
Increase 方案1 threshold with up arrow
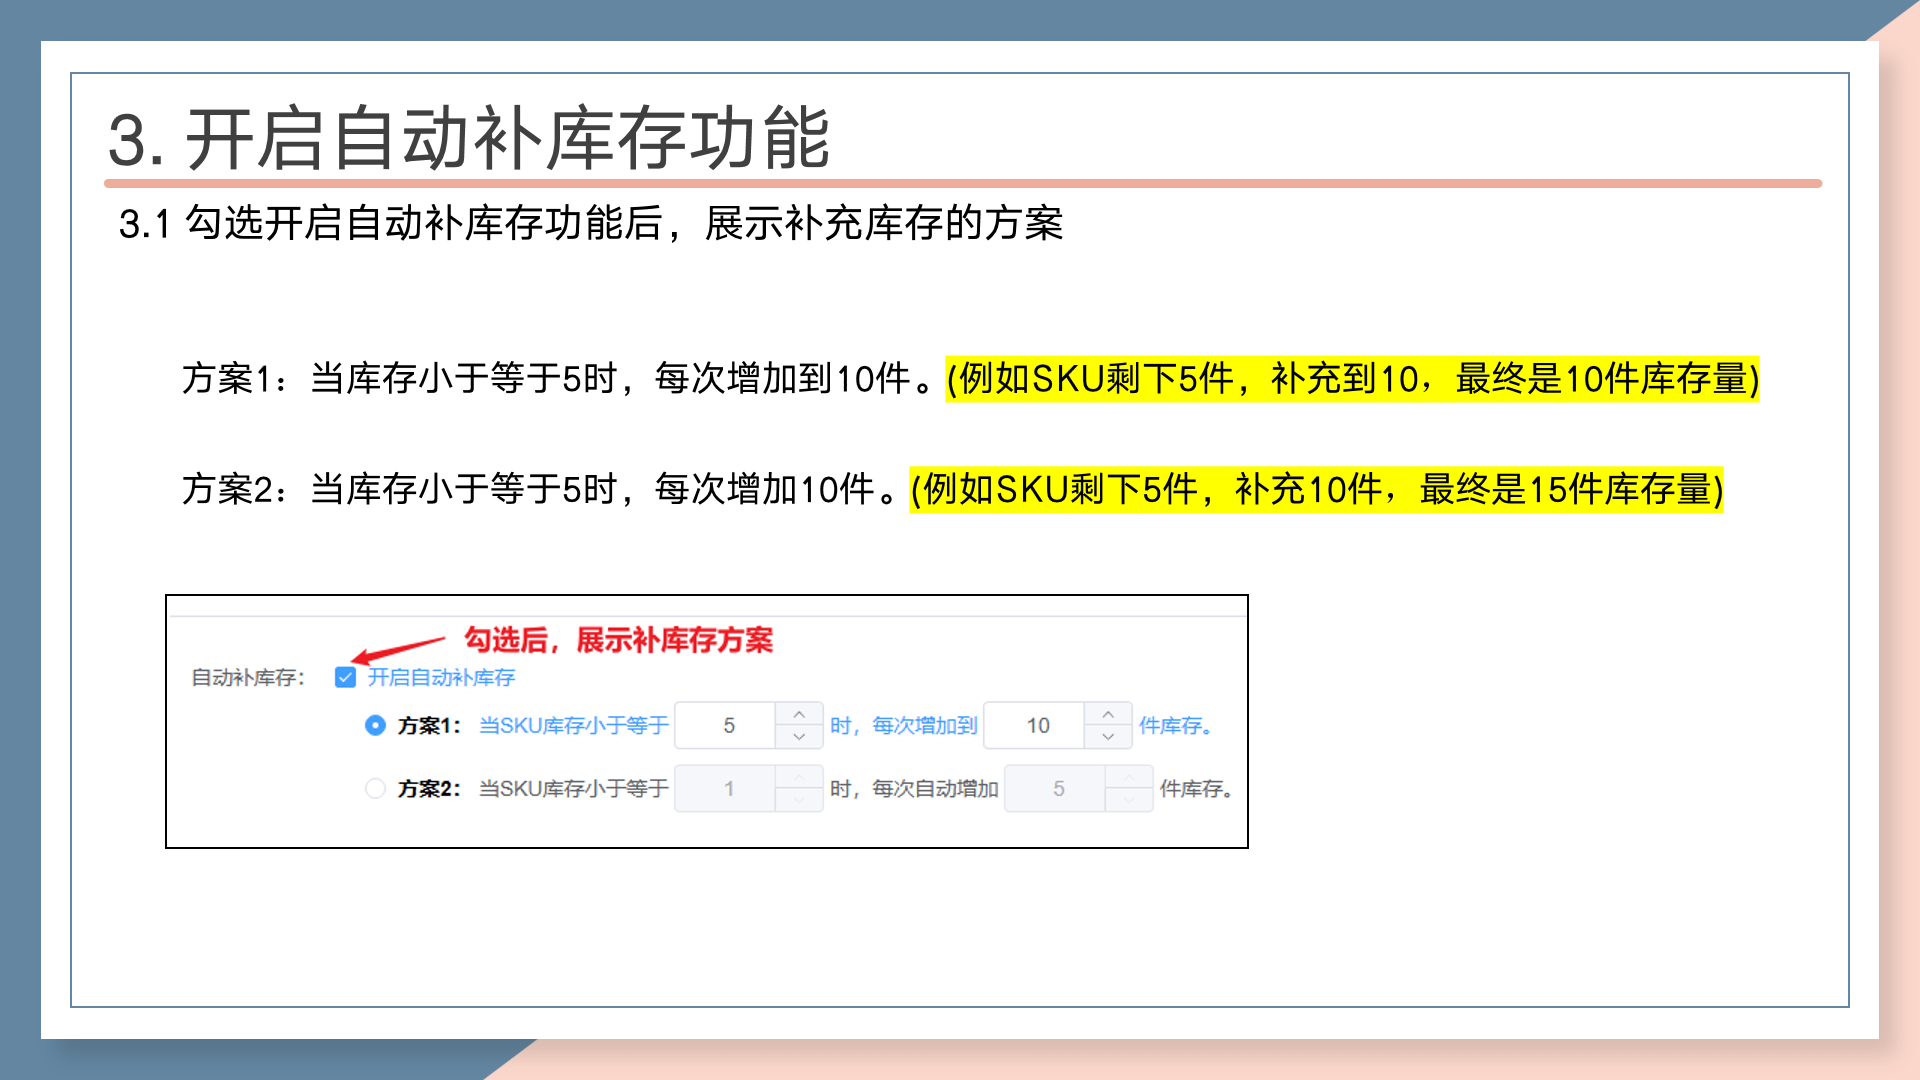[x=799, y=714]
